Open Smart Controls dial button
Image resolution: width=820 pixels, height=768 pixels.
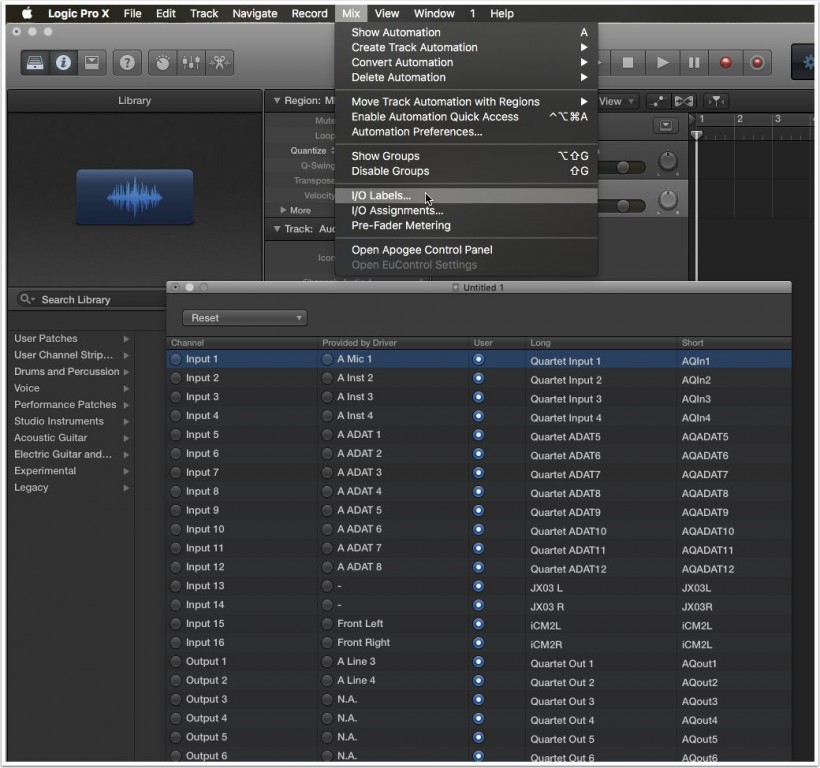pyautogui.click(x=163, y=63)
